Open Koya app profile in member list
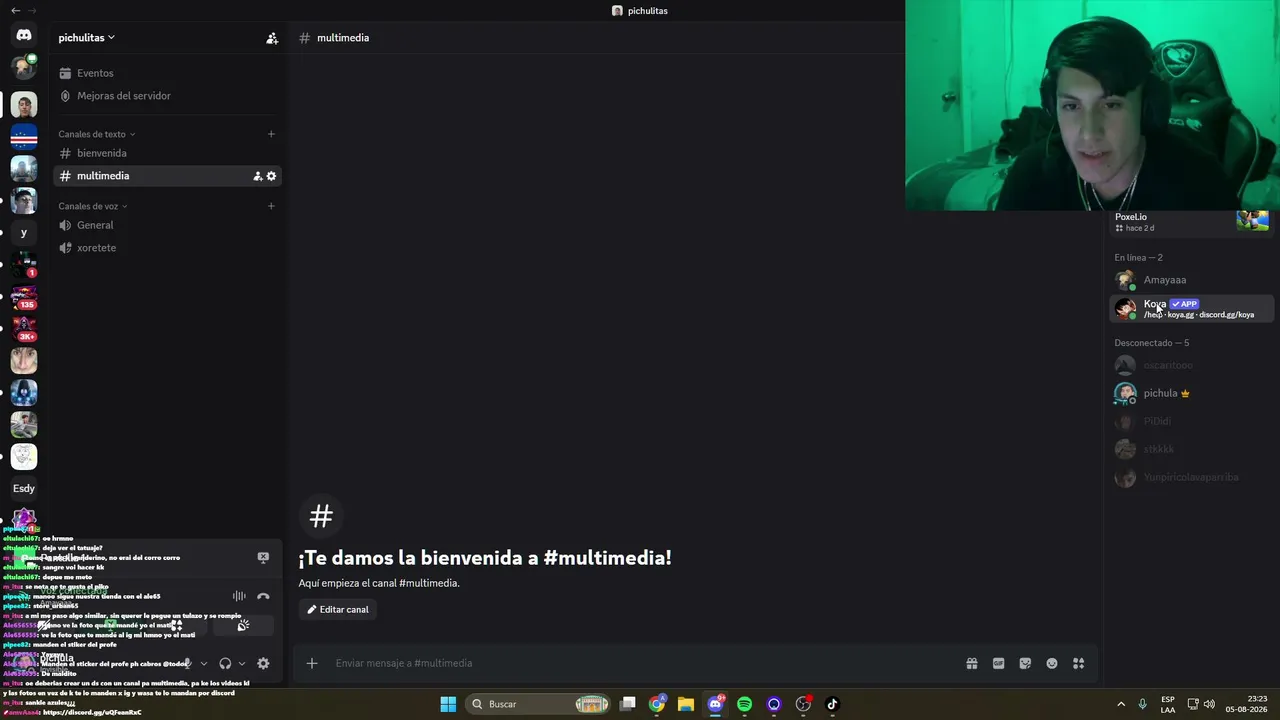Image resolution: width=1280 pixels, height=720 pixels. [x=1191, y=308]
